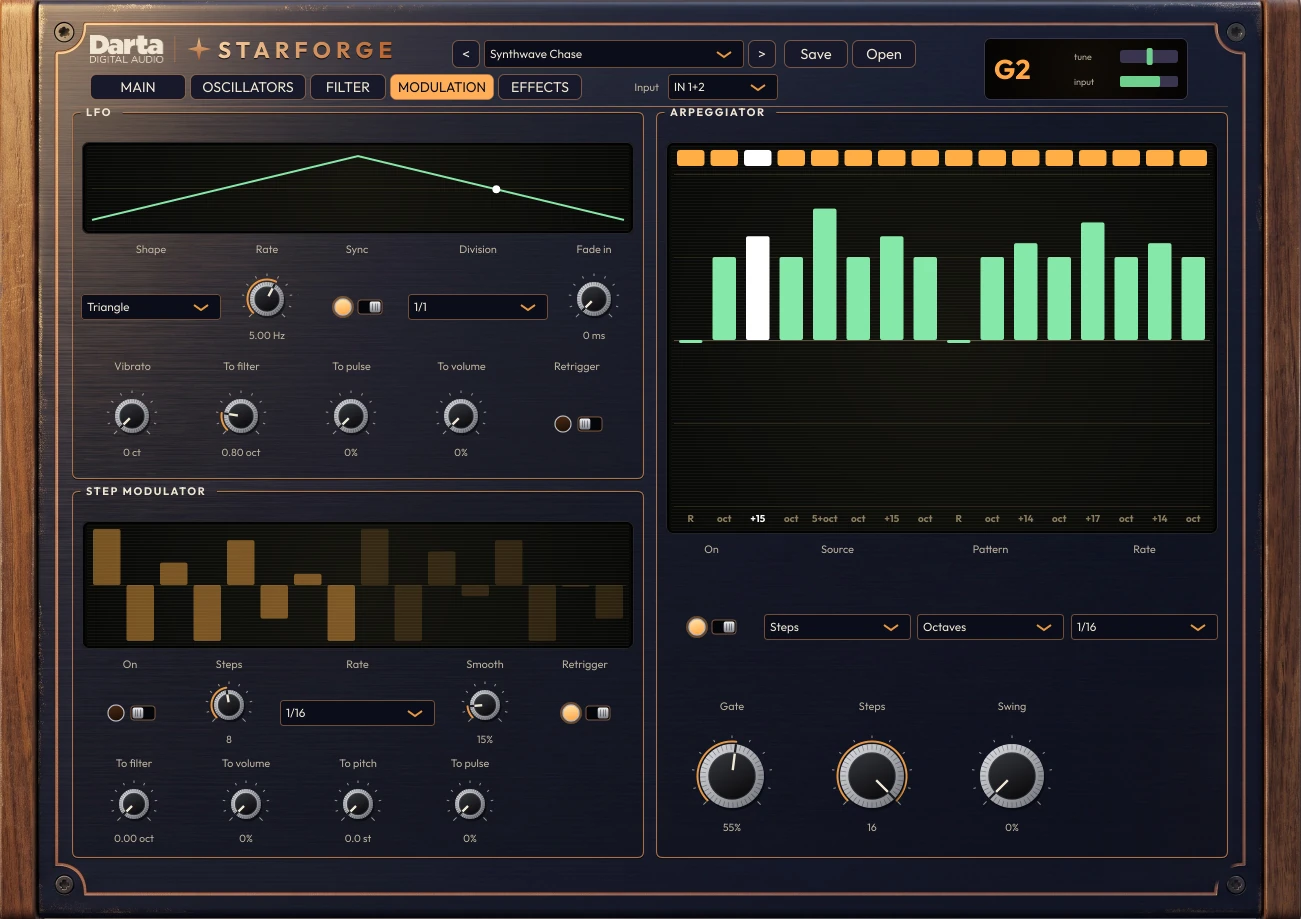Click the LFO To filter knob
Viewport: 1301px width, 919px height.
coord(241,415)
